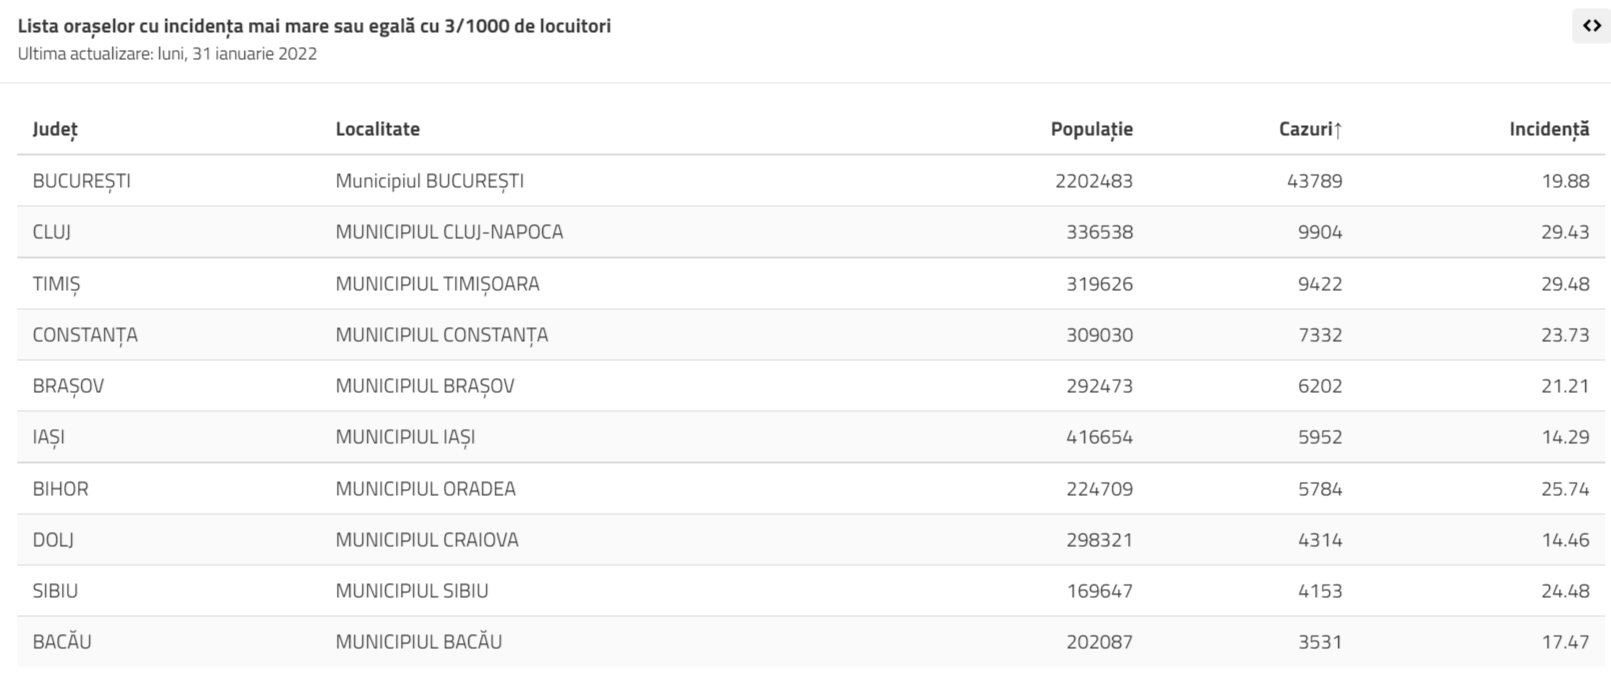
Task: Select the MUNICIPIUL TIMIȘOARA row
Action: (437, 283)
